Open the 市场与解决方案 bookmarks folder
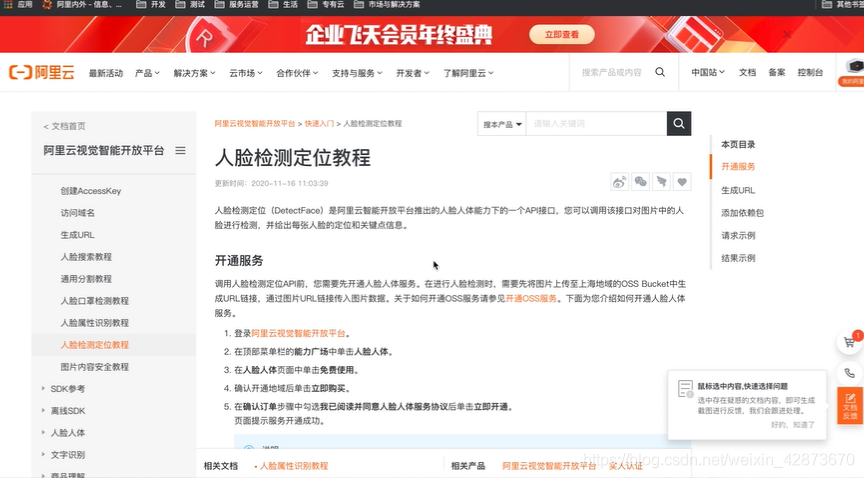Image resolution: width=864 pixels, height=478 pixels. 387,4
